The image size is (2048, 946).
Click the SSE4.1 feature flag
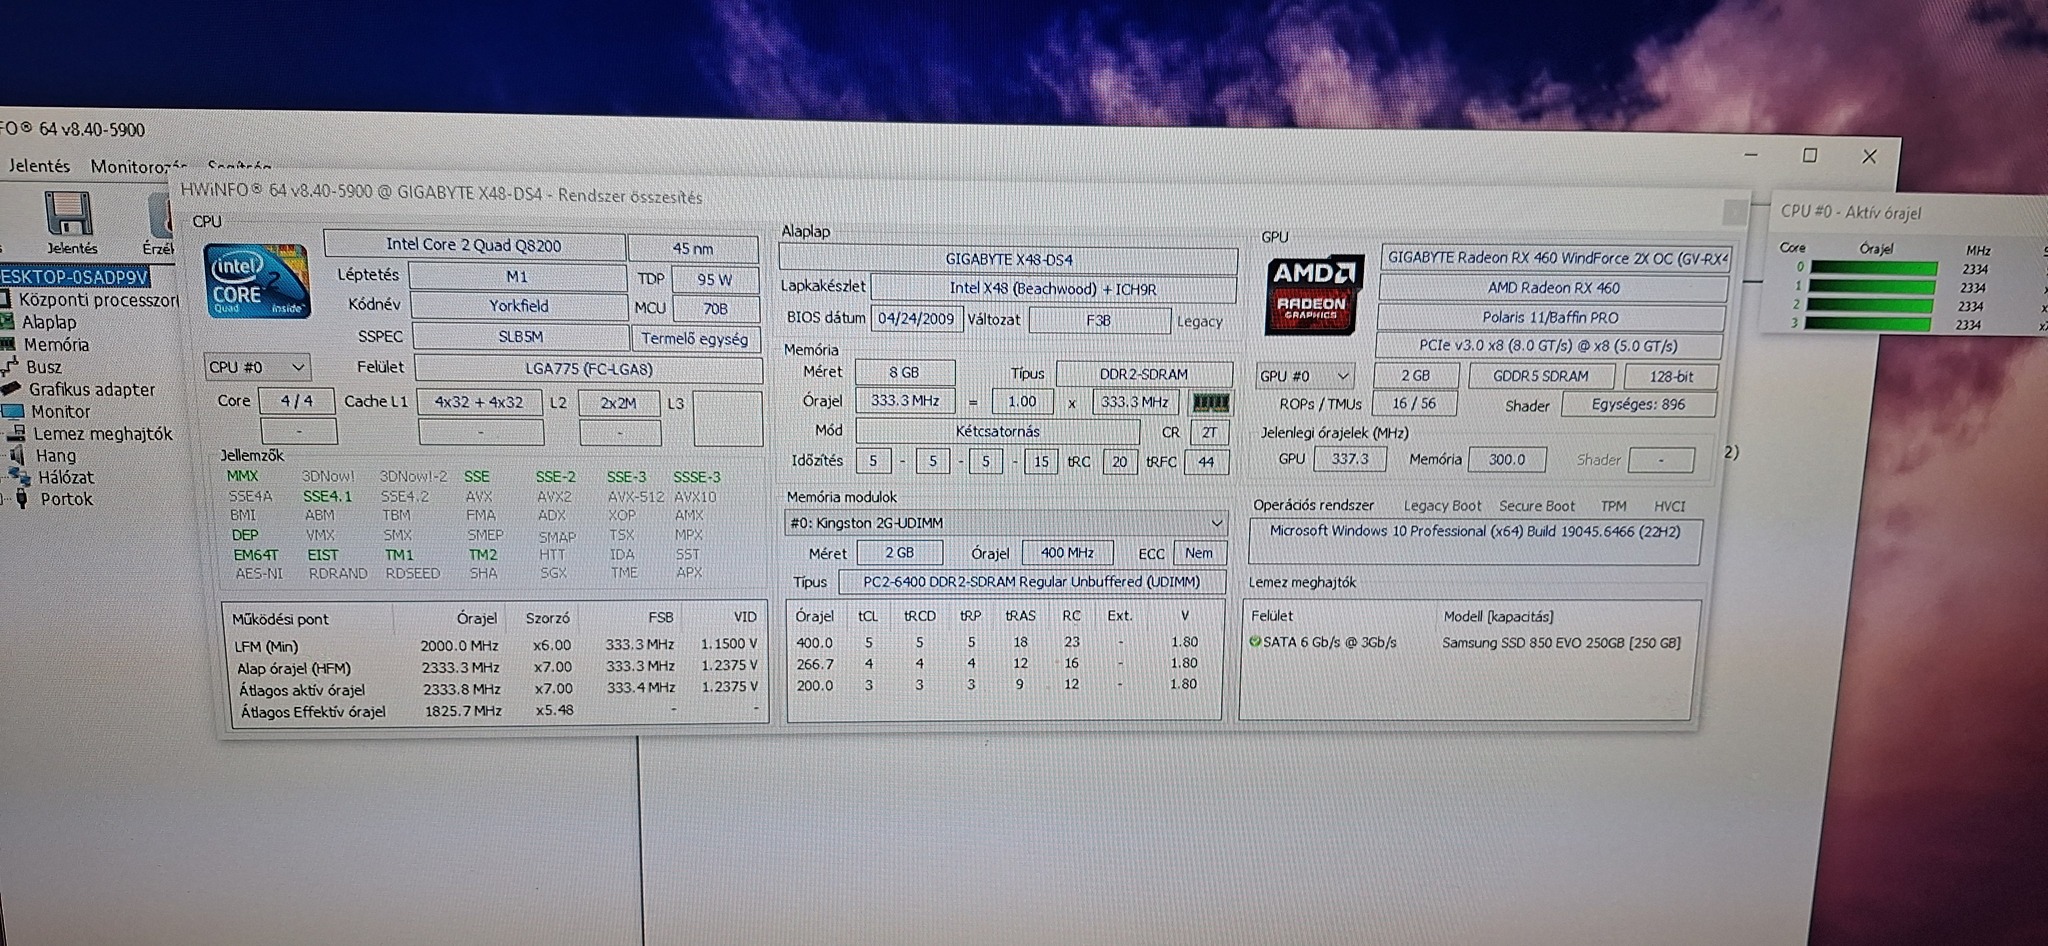tap(328, 496)
